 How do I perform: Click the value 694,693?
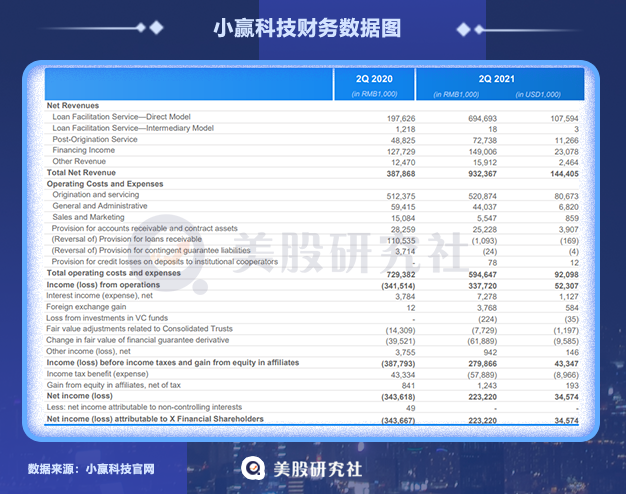coord(482,118)
